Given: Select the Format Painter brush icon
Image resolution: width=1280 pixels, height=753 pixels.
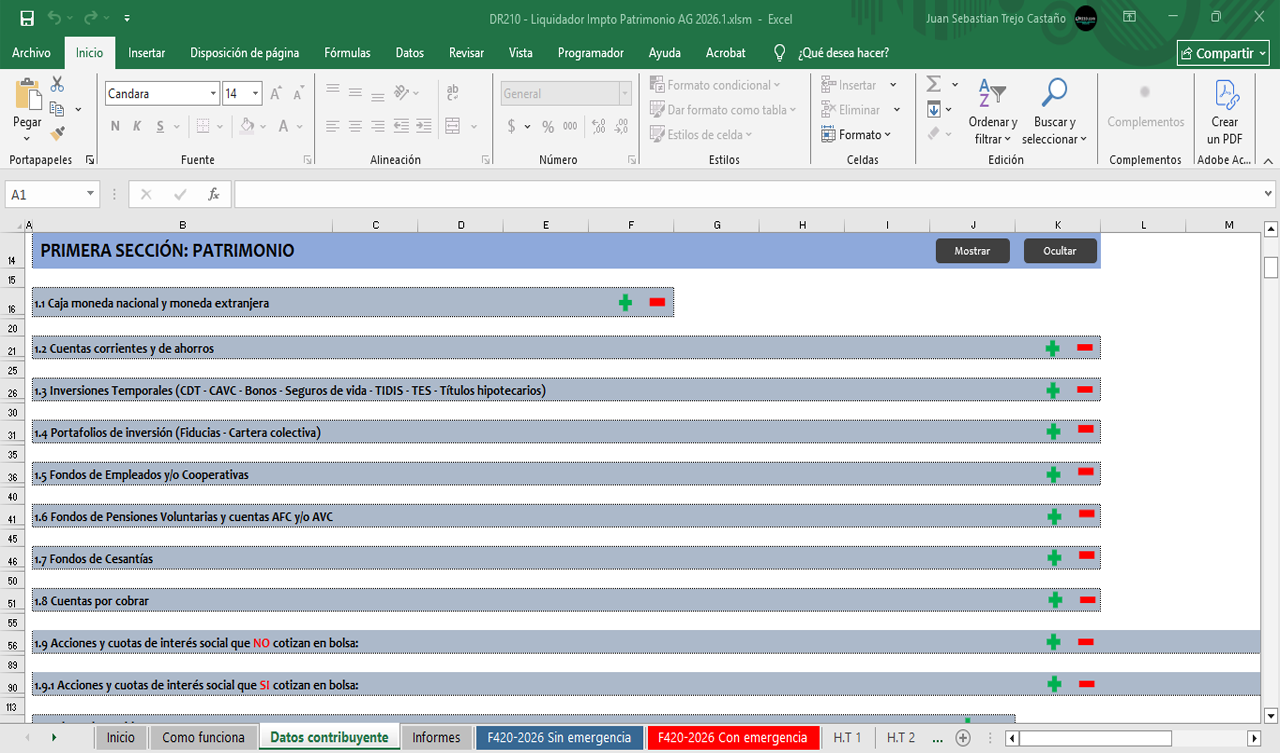Looking at the screenshot, I should pos(57,133).
